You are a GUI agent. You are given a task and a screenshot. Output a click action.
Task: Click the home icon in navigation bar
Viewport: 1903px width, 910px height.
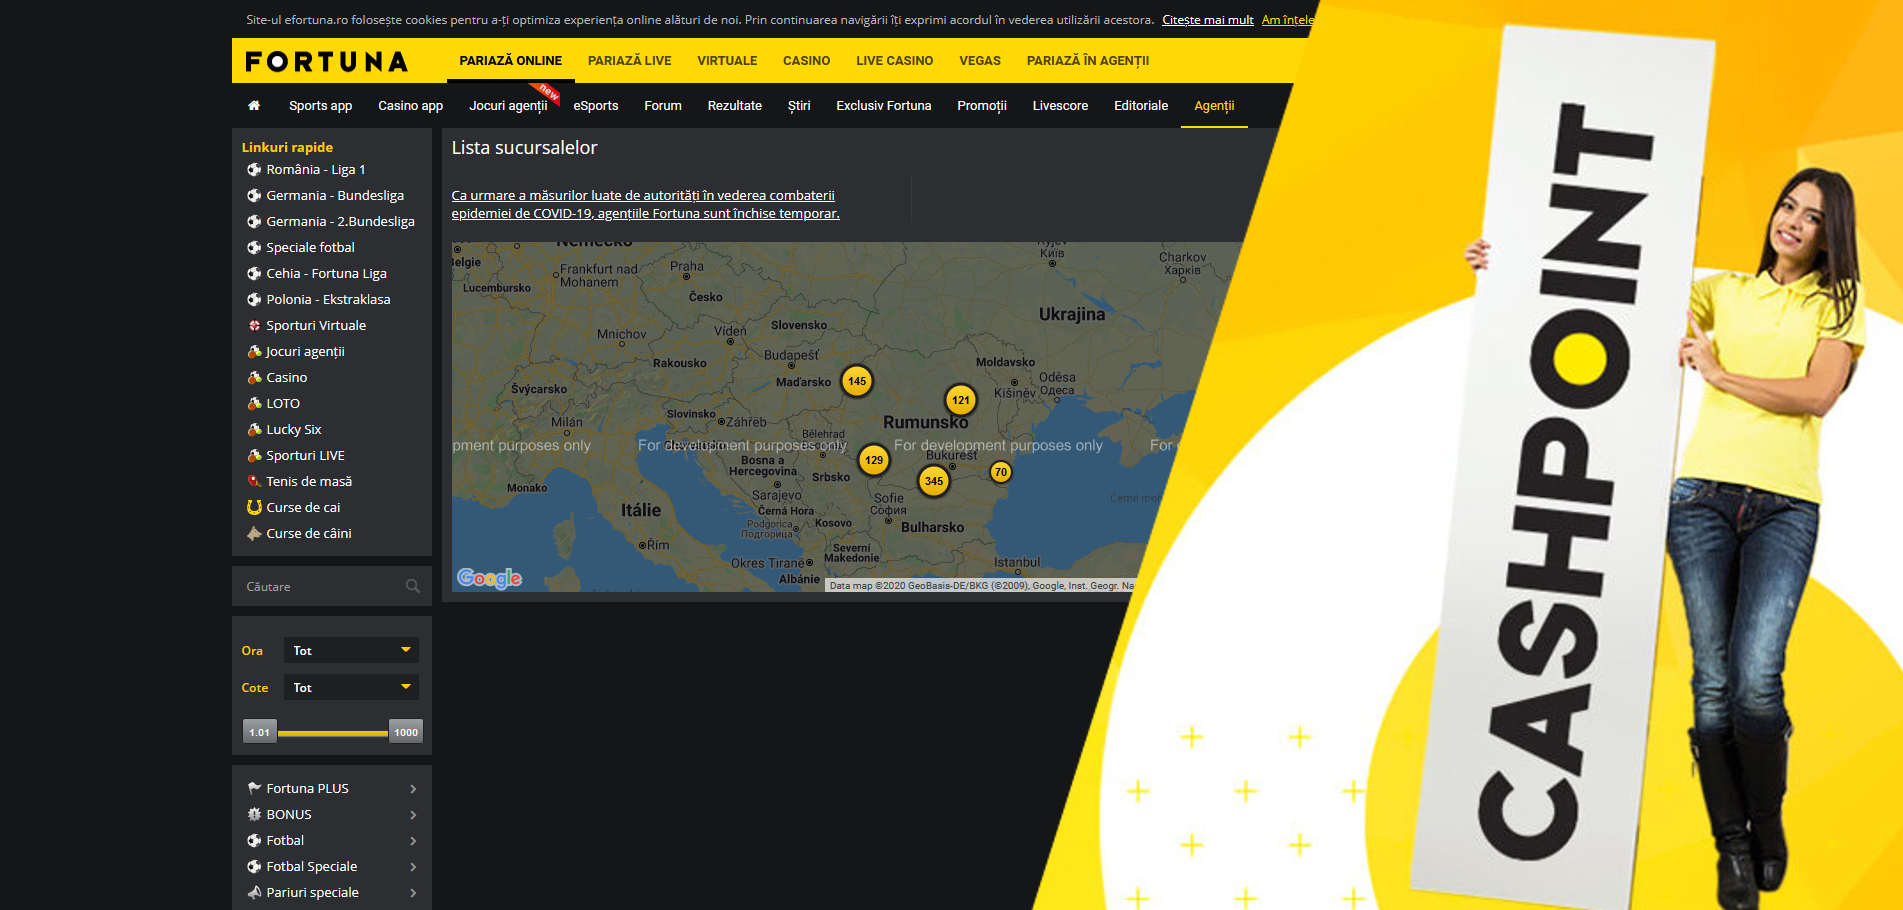pos(254,105)
